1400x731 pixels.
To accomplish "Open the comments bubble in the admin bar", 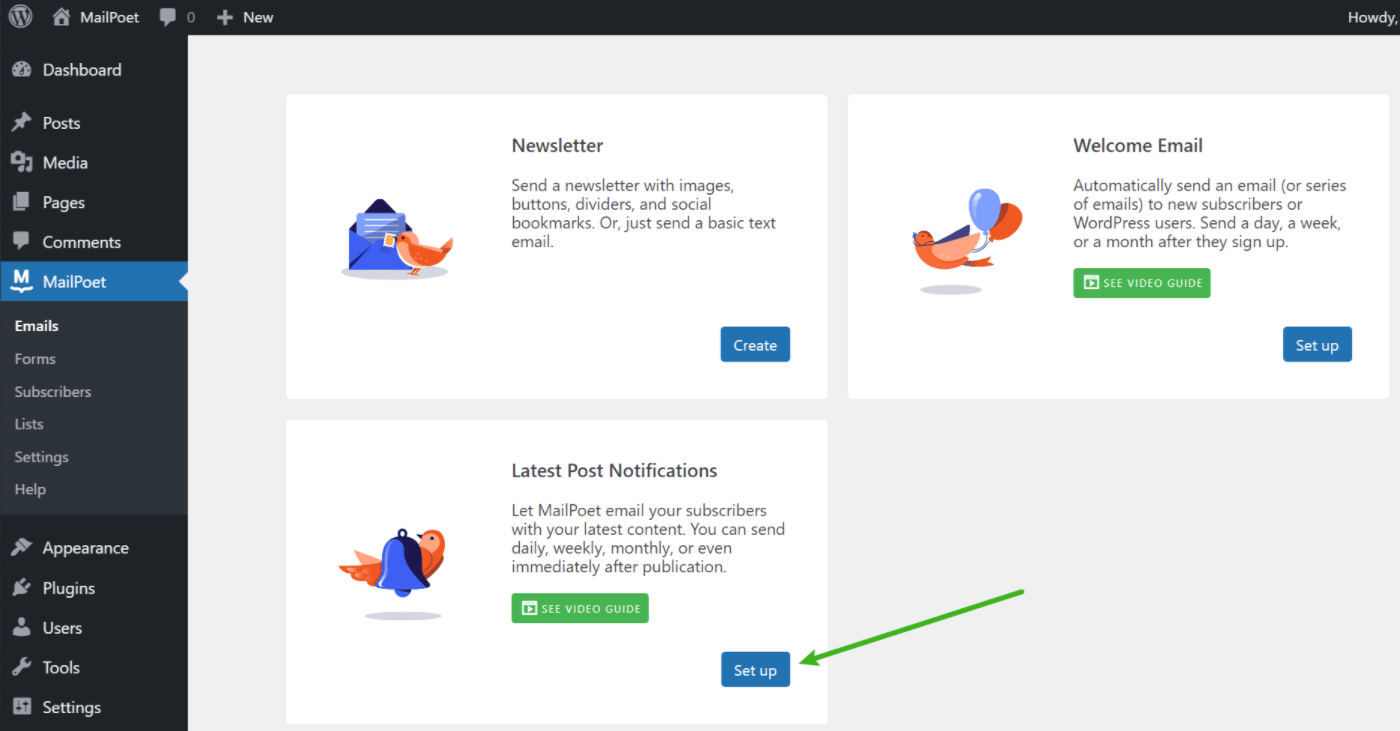I will point(168,16).
